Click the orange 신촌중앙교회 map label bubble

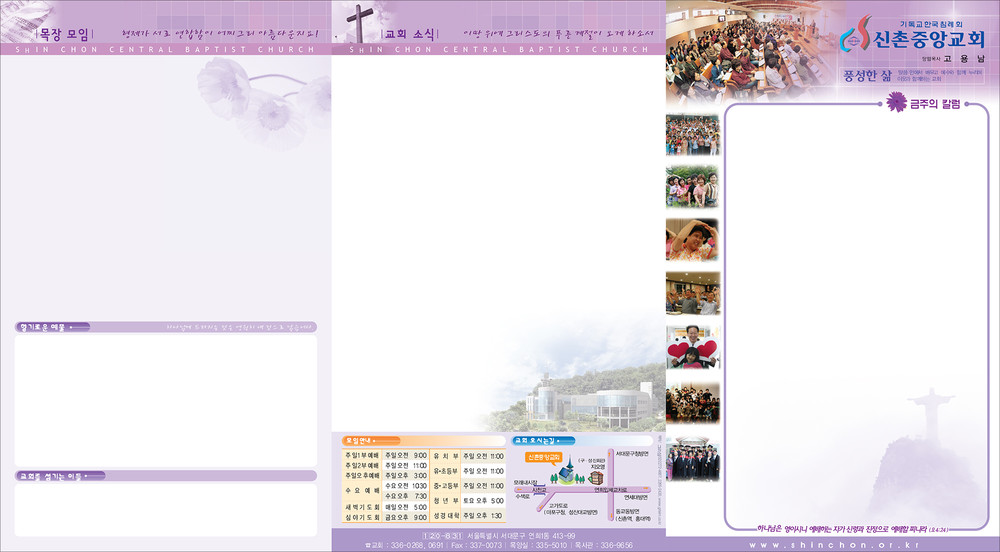coord(542,457)
